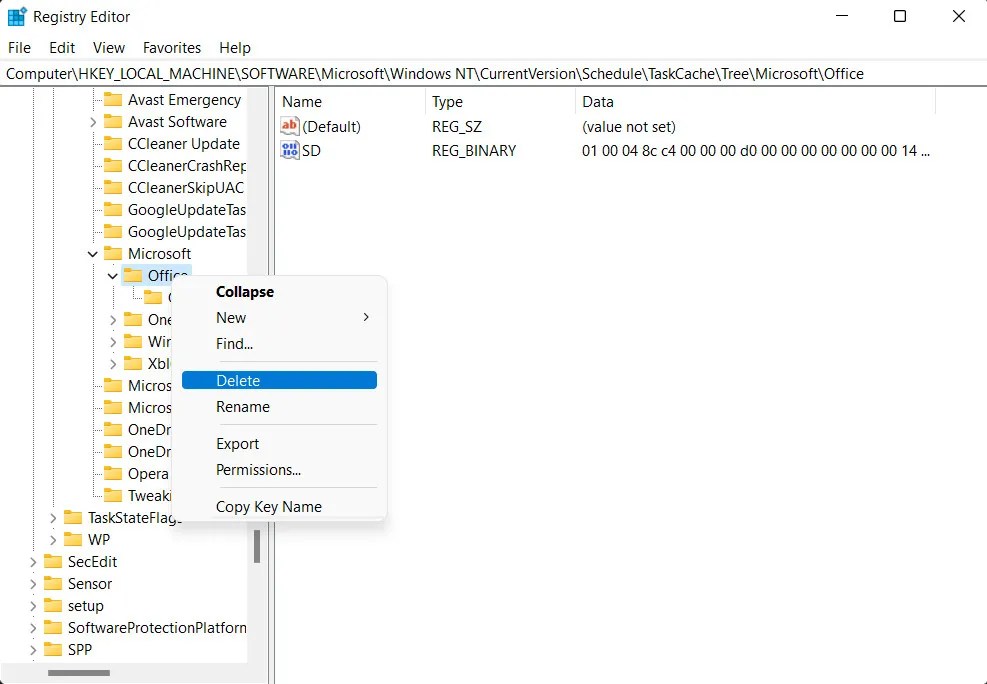Open the Favorites menu
The height and width of the screenshot is (684, 987).
point(171,47)
